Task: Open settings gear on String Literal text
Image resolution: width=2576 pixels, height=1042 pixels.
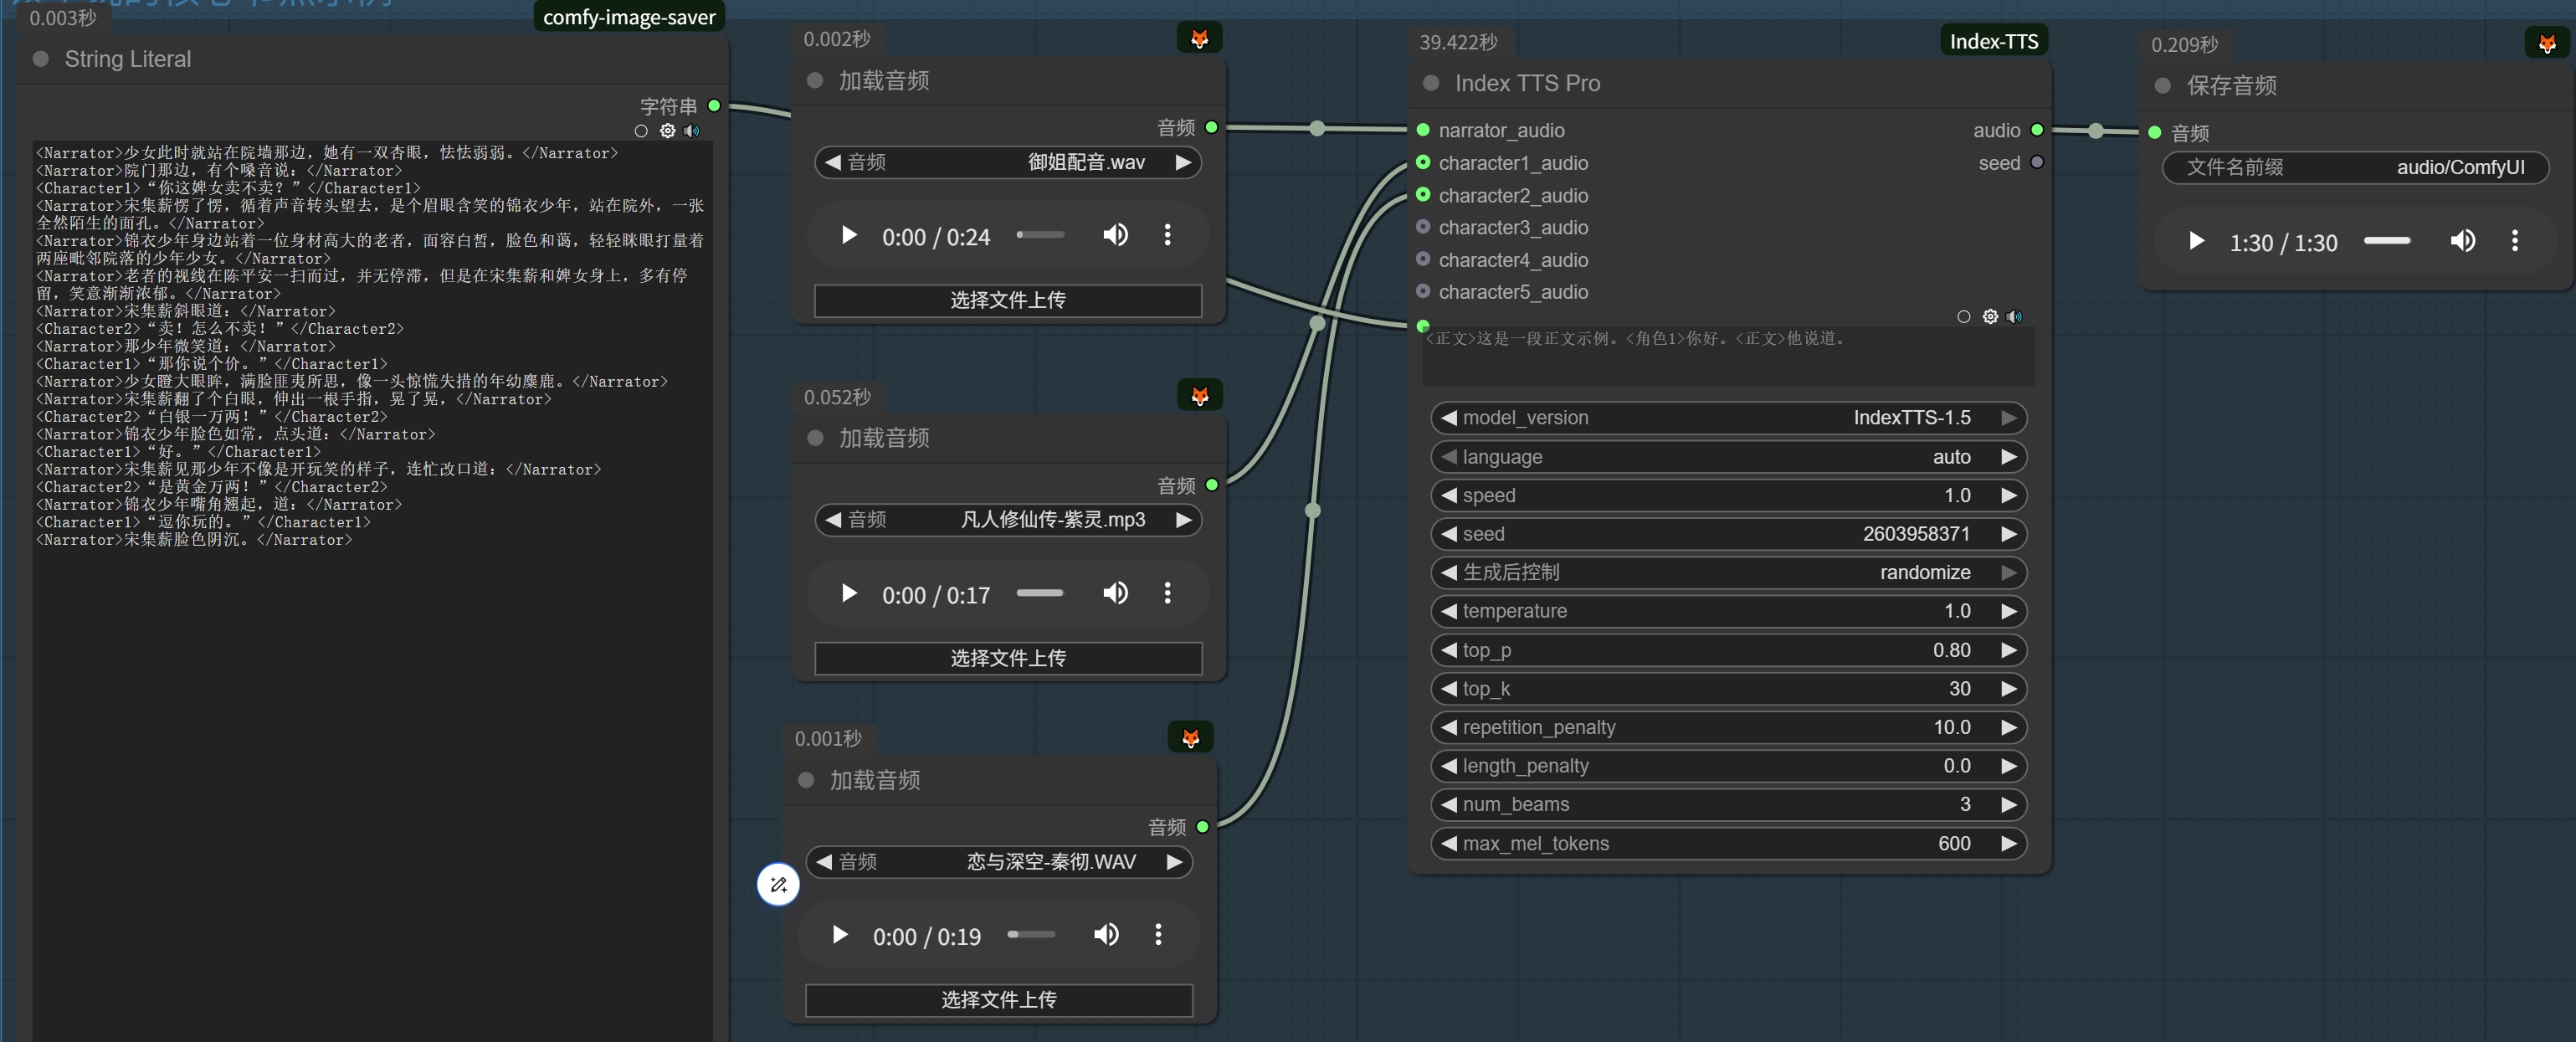Action: pyautogui.click(x=667, y=131)
